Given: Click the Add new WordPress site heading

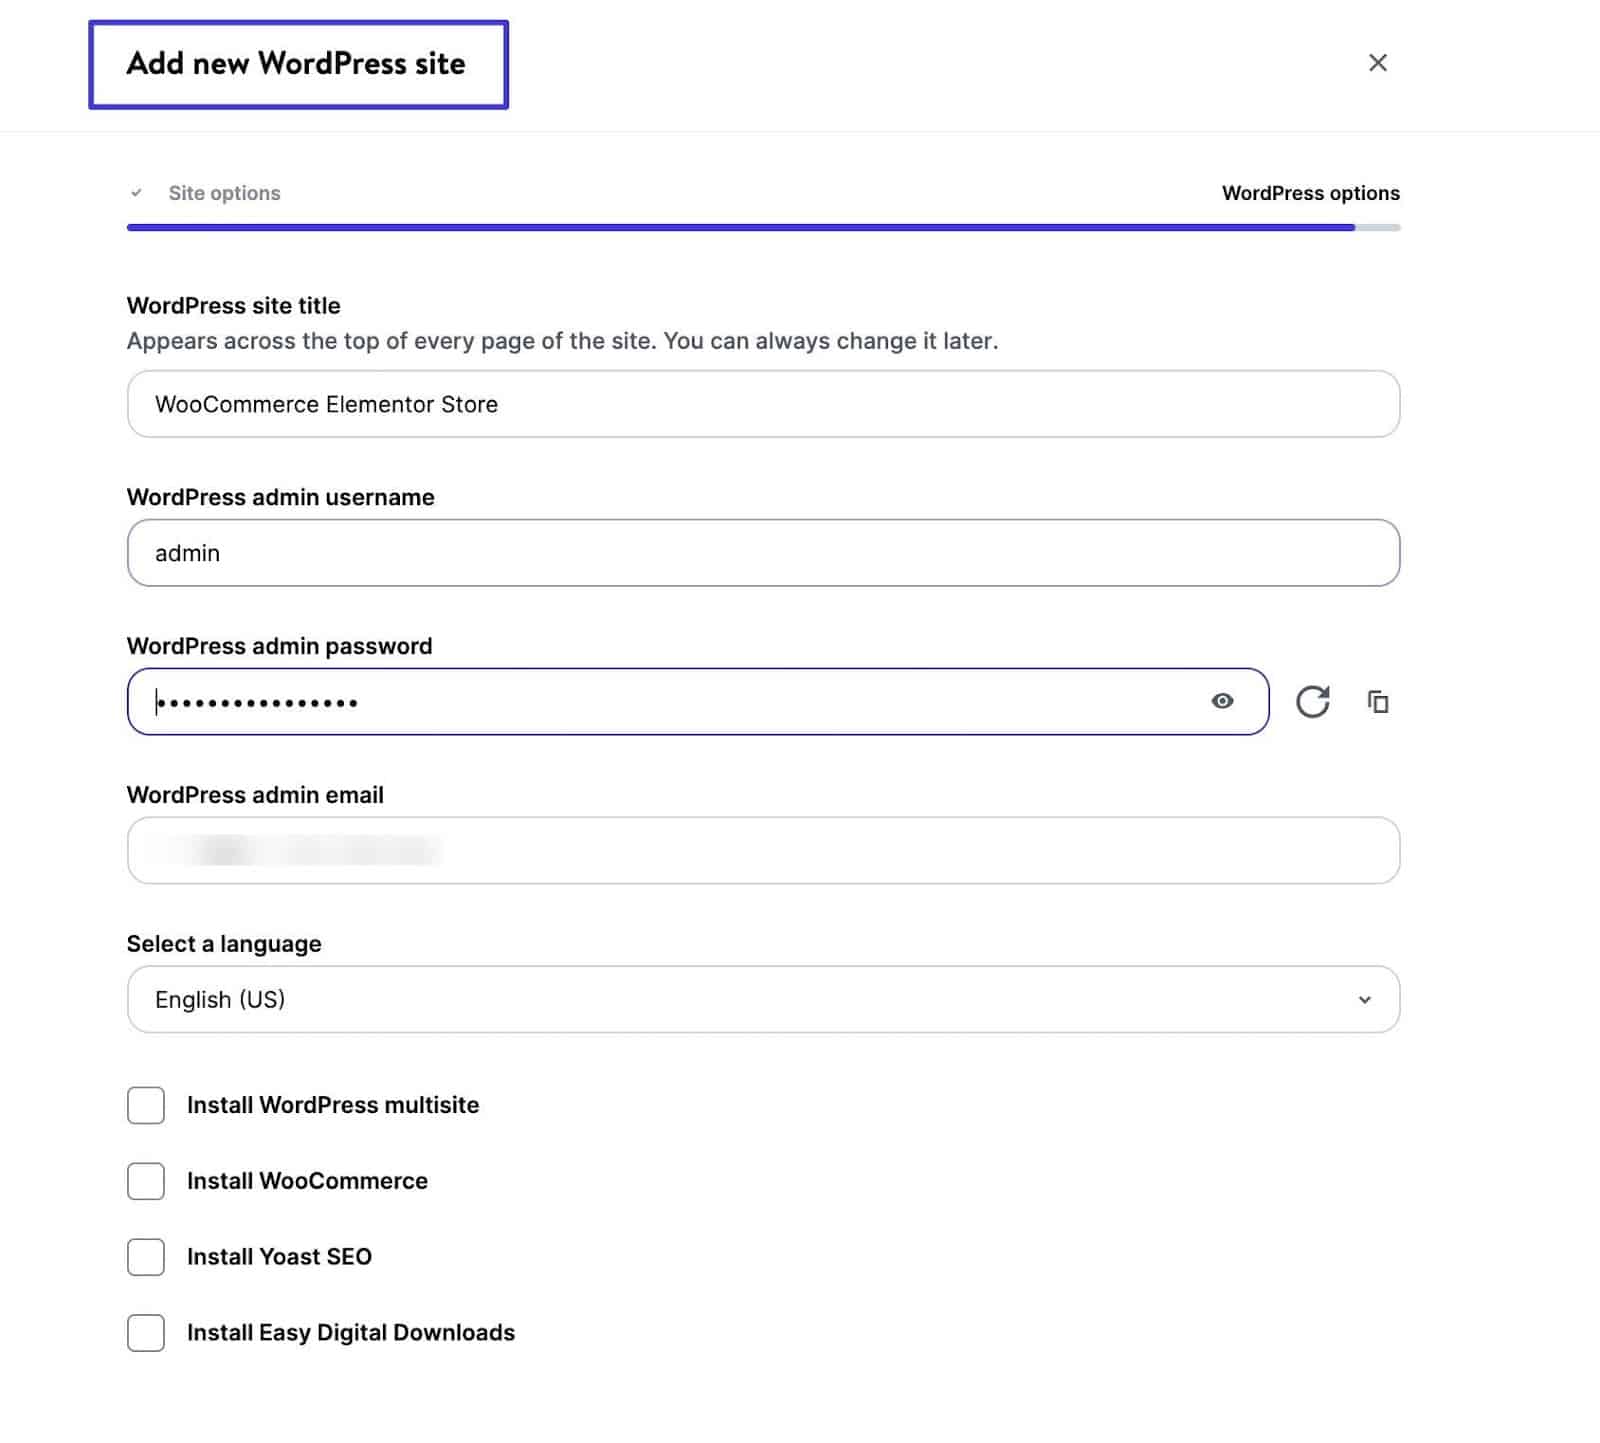Looking at the screenshot, I should click(x=296, y=63).
